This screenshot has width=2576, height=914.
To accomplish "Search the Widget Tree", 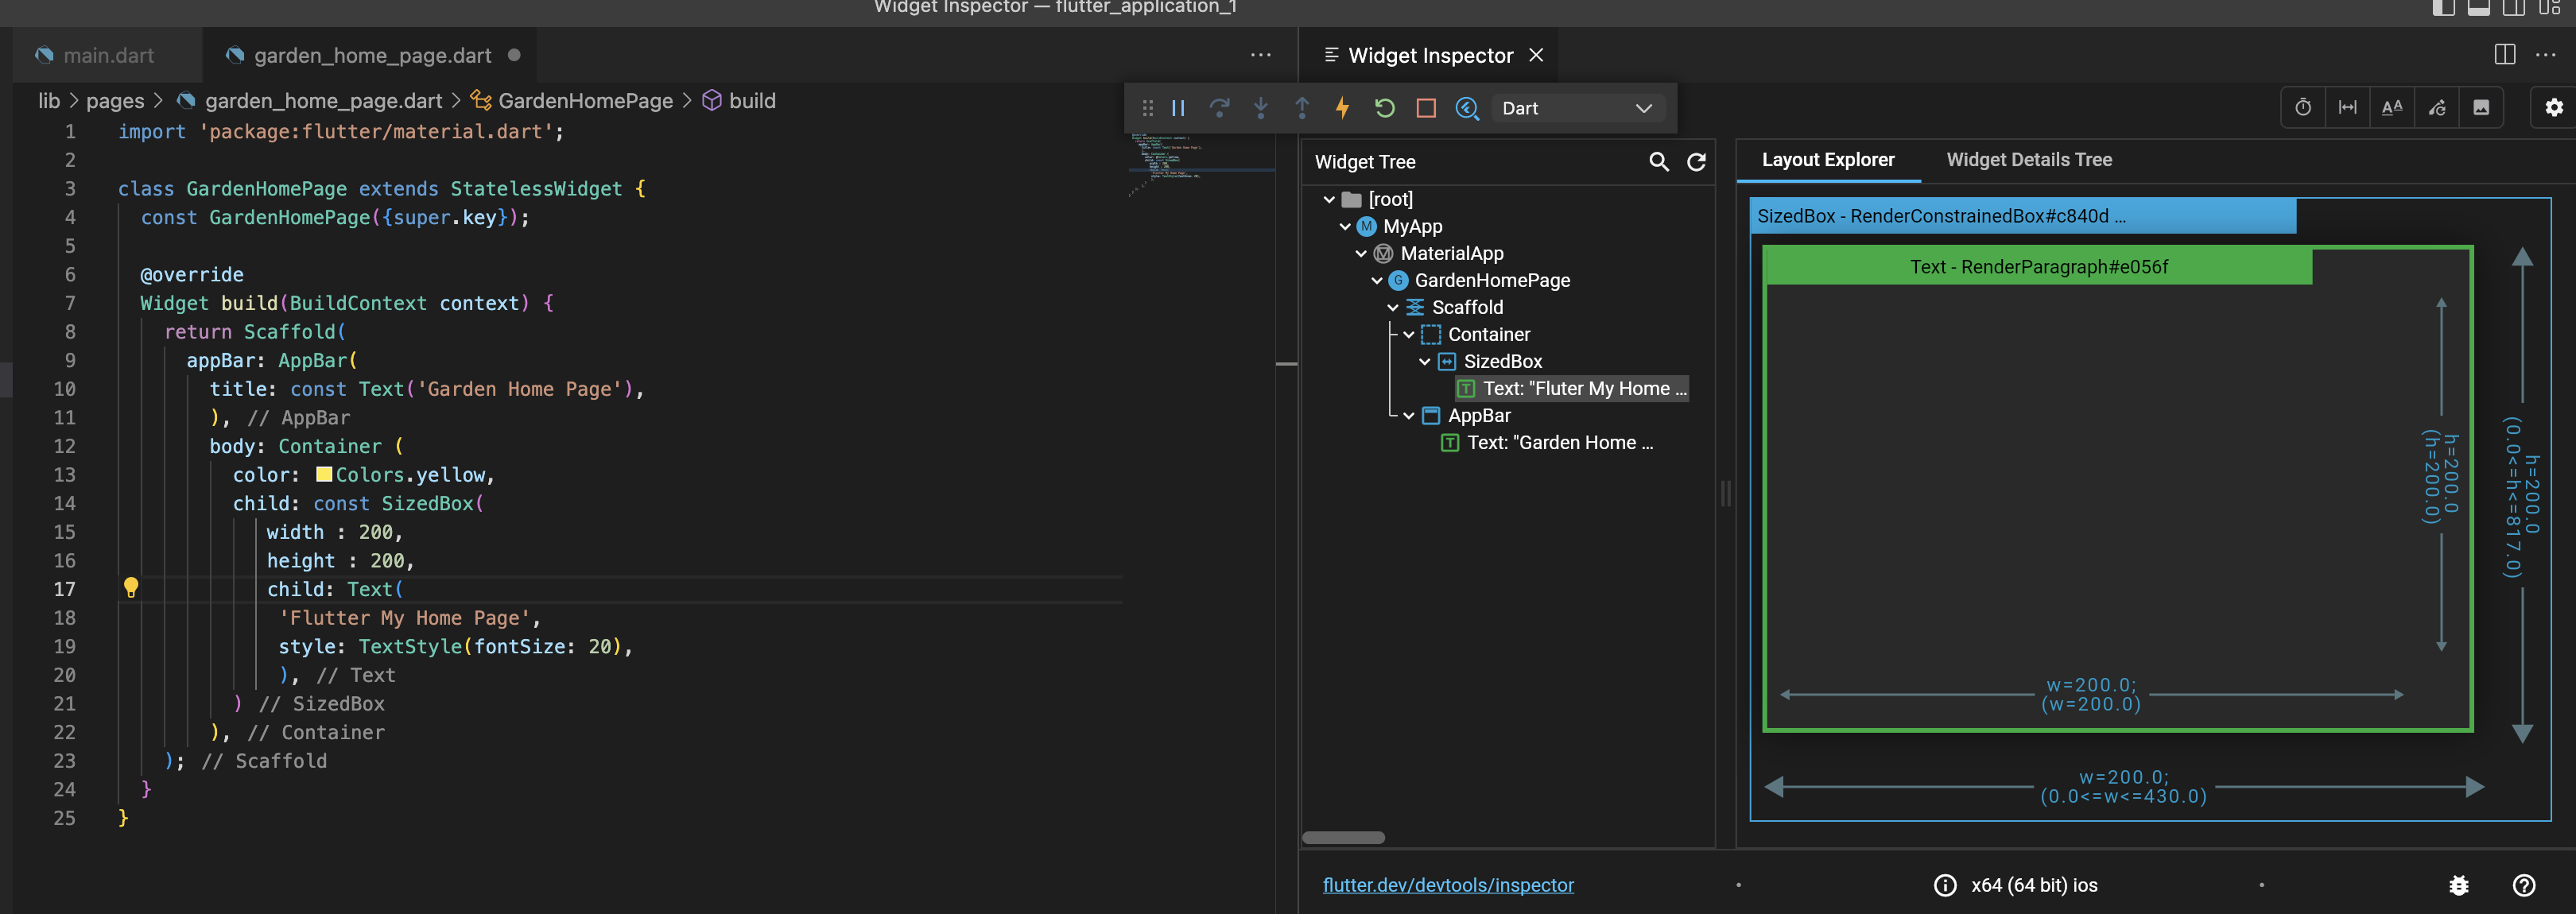I will point(1658,162).
